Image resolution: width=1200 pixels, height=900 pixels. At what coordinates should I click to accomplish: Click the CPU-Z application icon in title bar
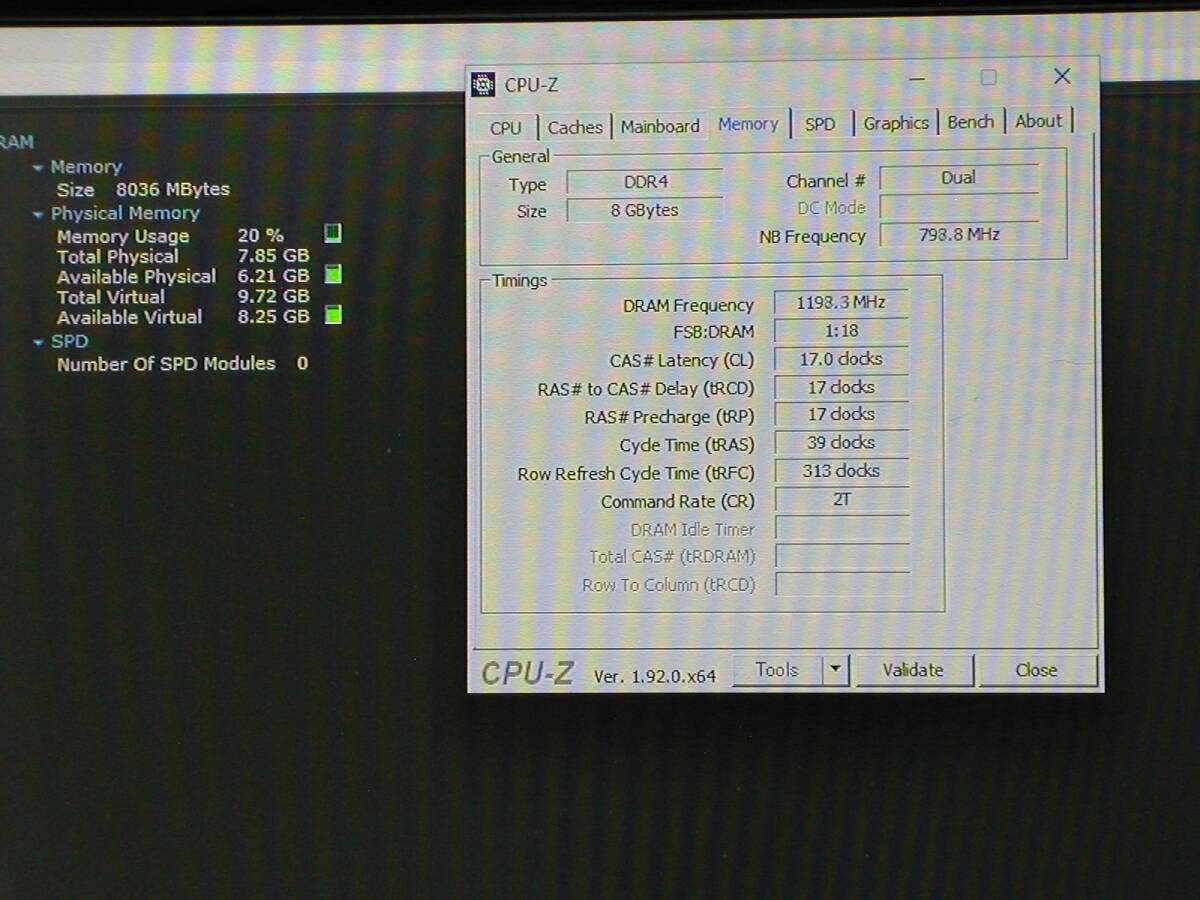click(x=483, y=84)
